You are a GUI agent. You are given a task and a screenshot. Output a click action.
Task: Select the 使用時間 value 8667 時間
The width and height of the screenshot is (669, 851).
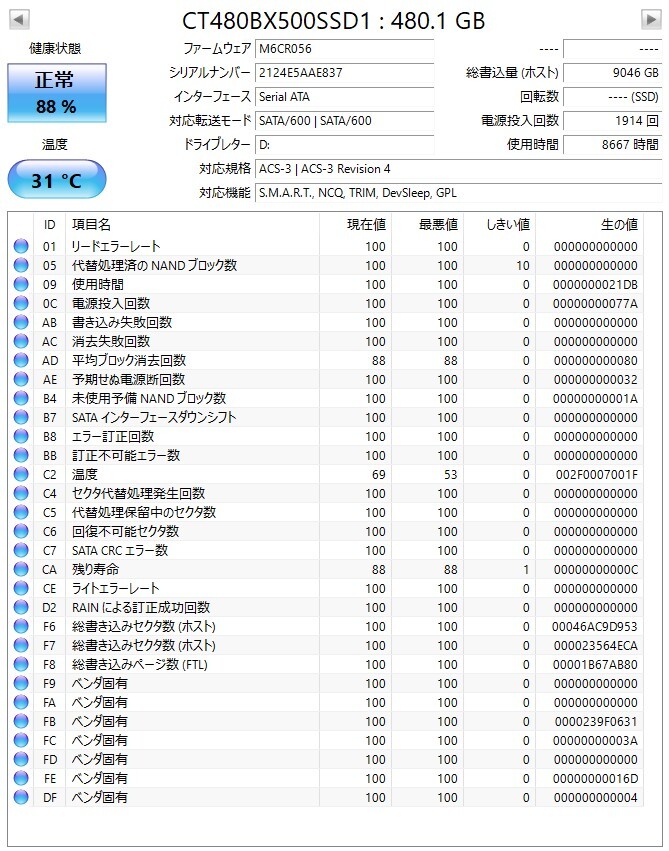tap(613, 144)
